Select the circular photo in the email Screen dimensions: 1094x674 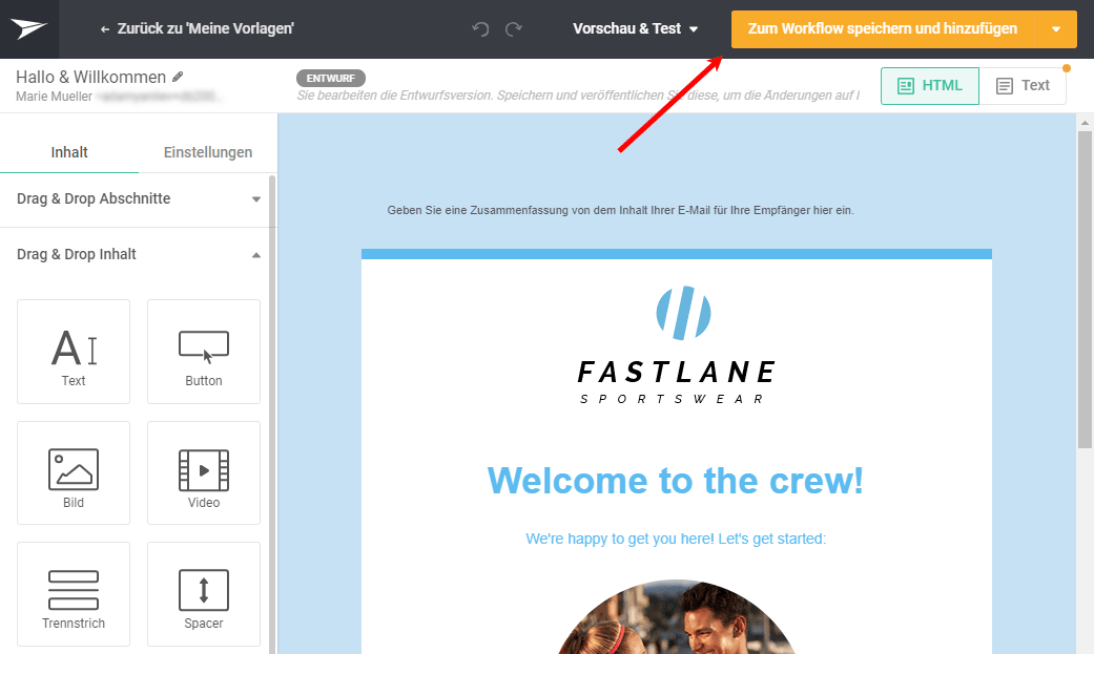point(676,617)
